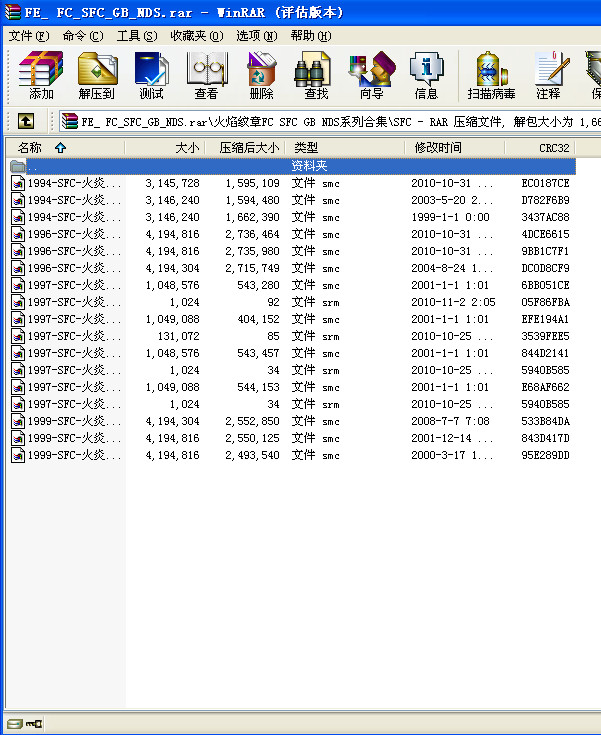This screenshot has height=735, width=601.
Task: Launch the 向导 (Wizard) tool
Action: 372,75
